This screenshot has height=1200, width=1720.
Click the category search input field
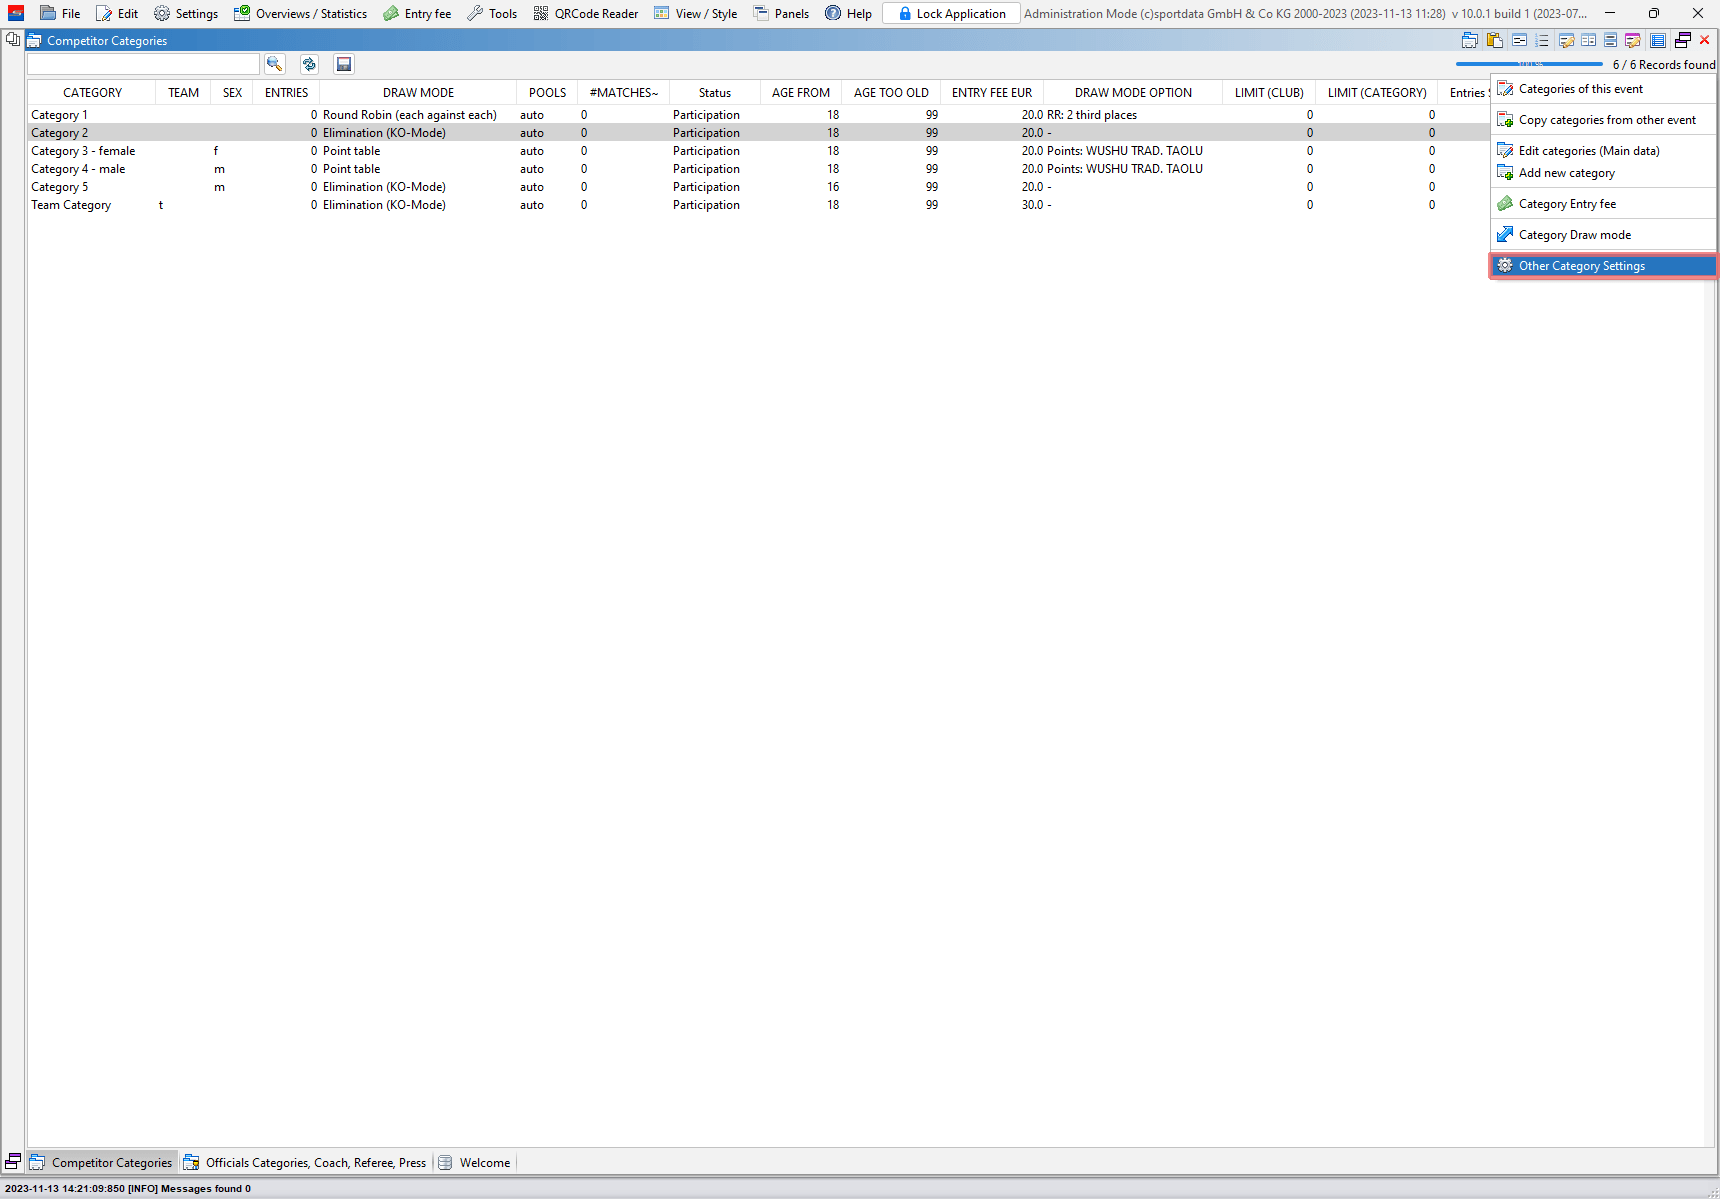point(143,64)
